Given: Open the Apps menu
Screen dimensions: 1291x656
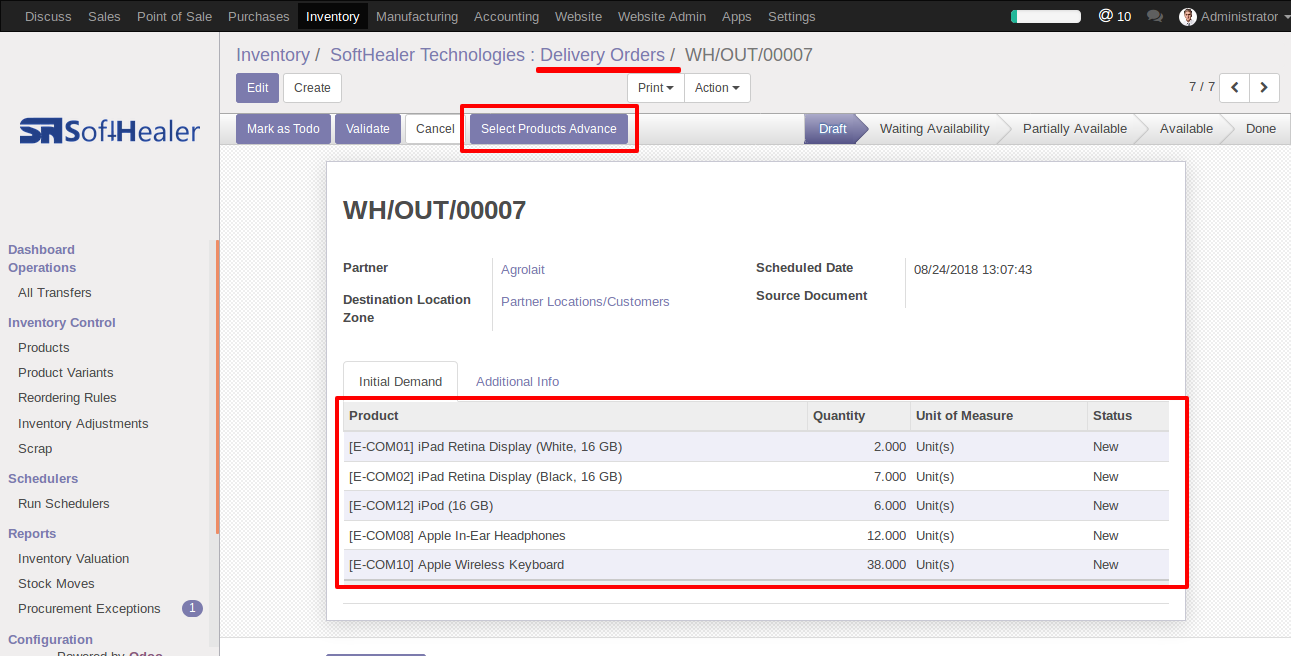Looking at the screenshot, I should [737, 16].
